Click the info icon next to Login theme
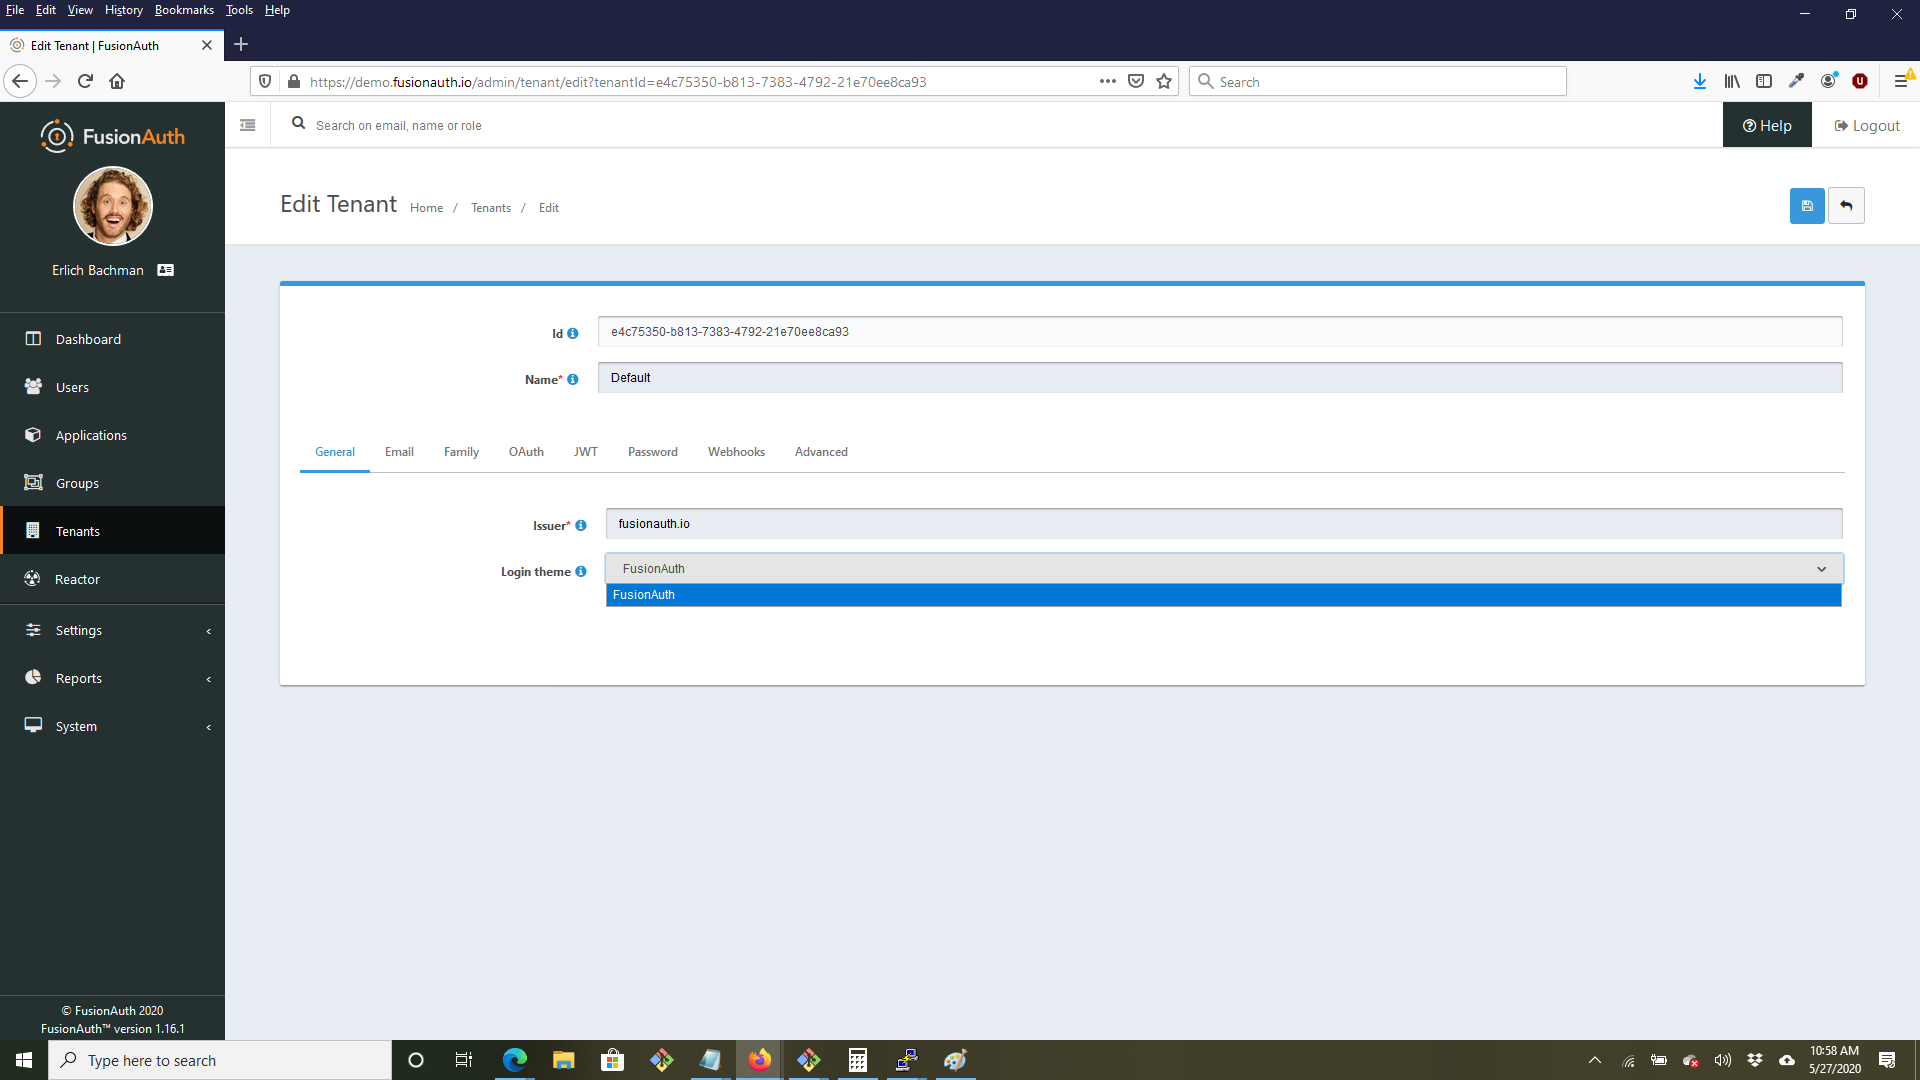 pos(581,572)
